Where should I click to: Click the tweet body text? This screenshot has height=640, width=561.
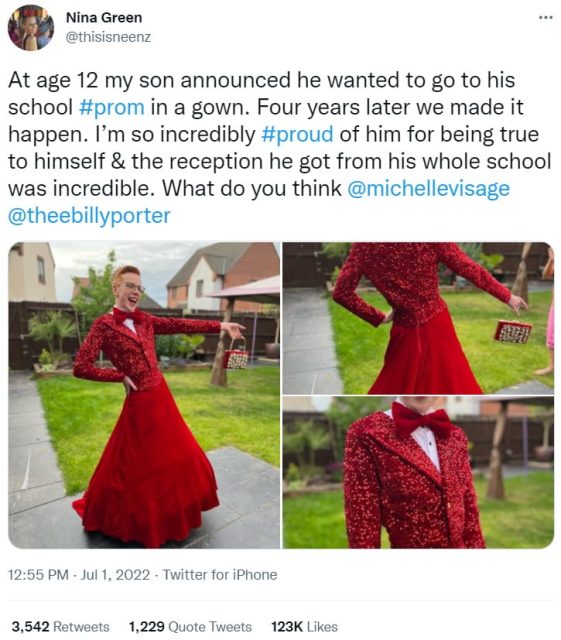pyautogui.click(x=280, y=148)
